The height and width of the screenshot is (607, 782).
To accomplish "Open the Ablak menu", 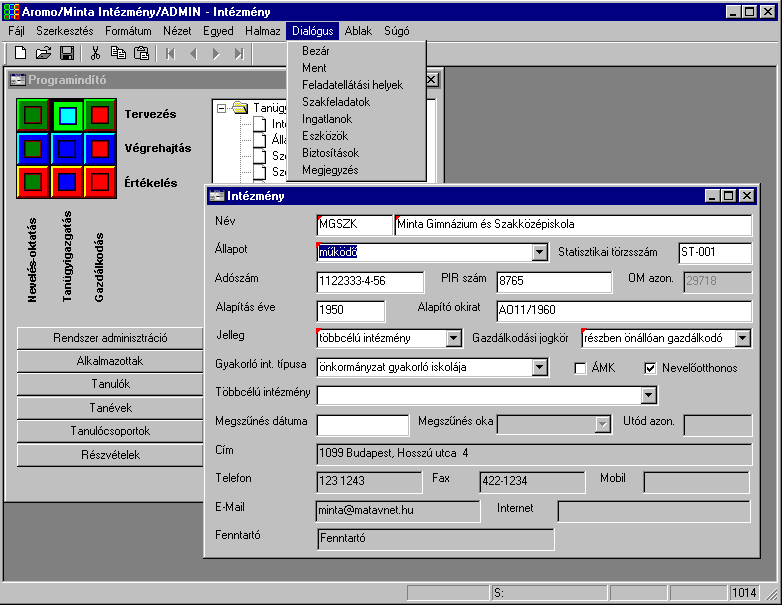I will point(358,31).
